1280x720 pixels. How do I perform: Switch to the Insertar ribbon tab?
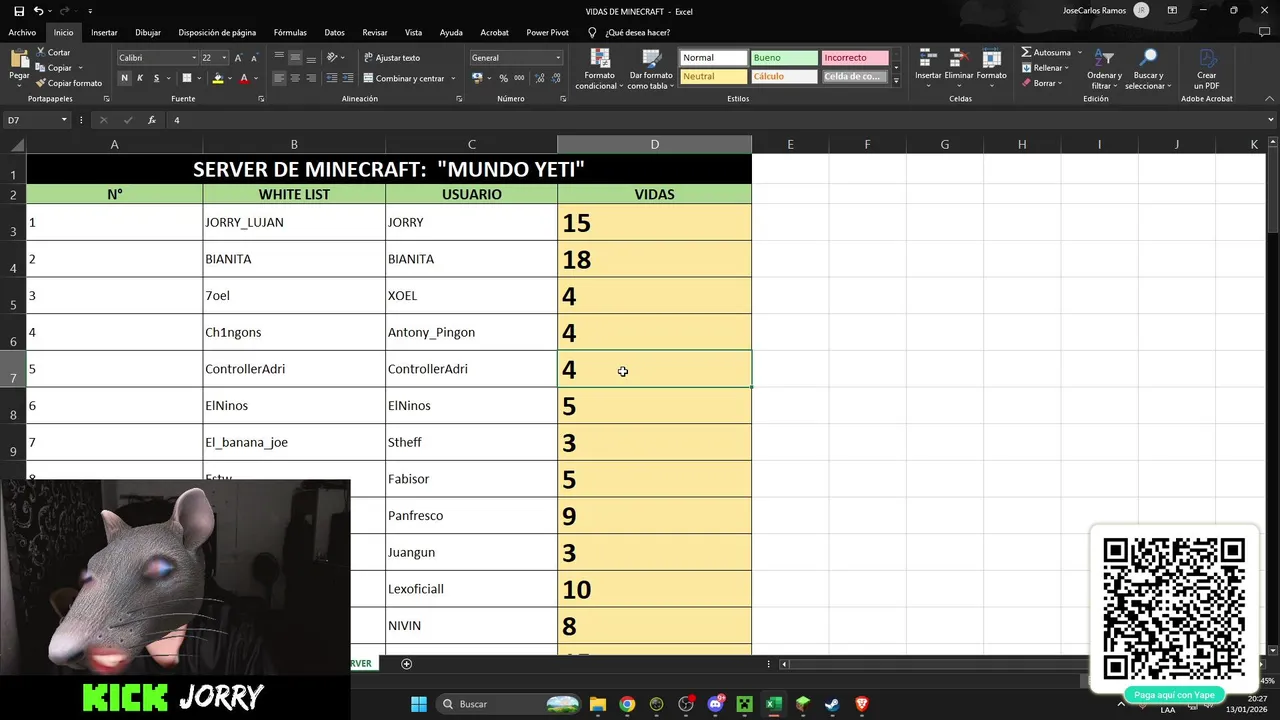pyautogui.click(x=104, y=32)
